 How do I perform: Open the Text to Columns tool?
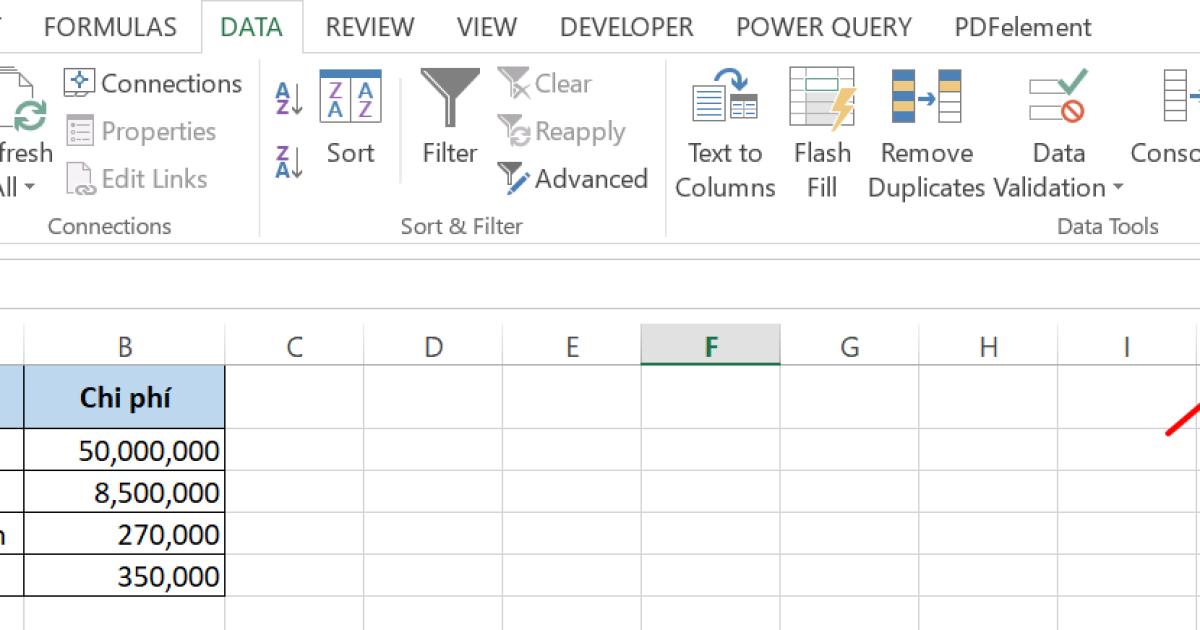(x=724, y=130)
